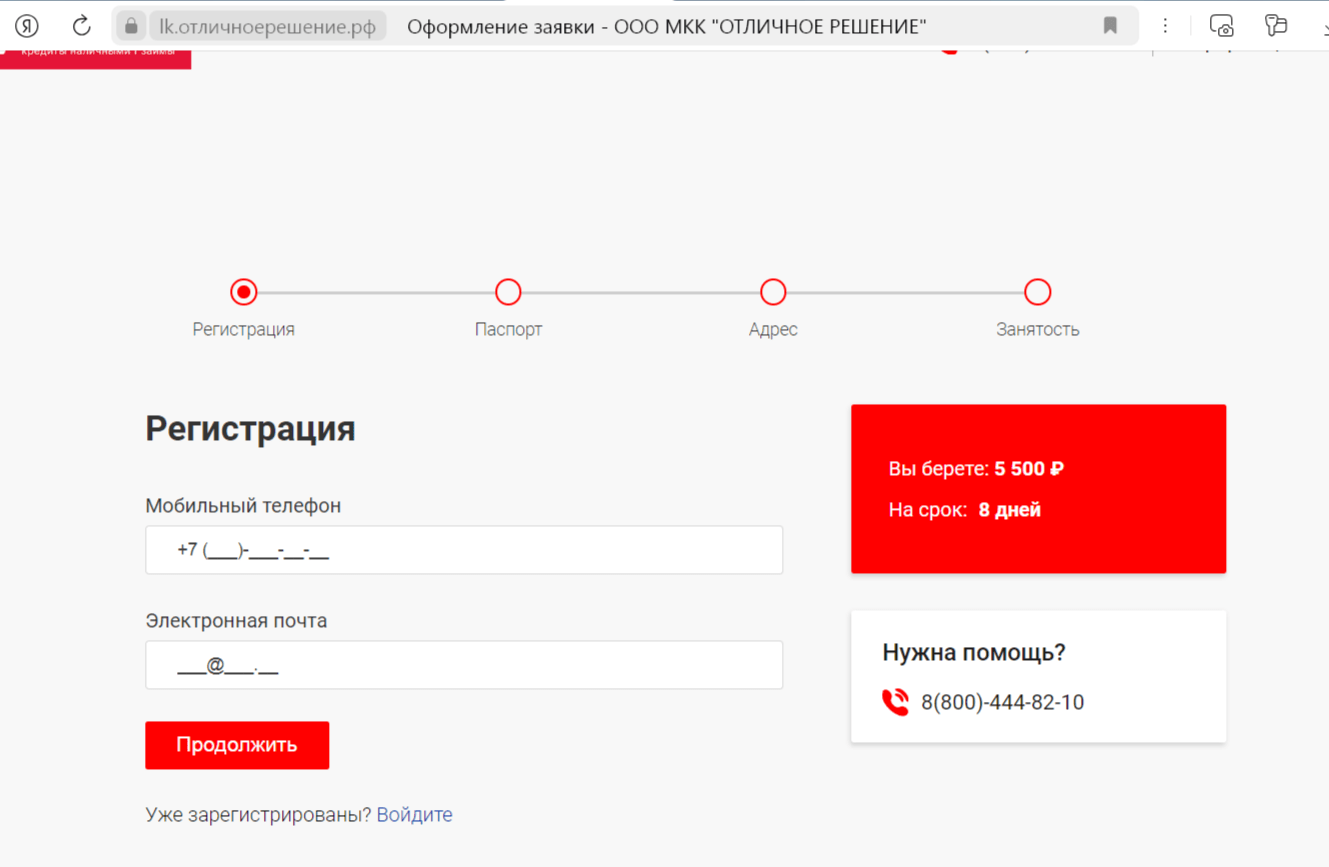Focus the Мобильный телефон input field

pyautogui.click(x=464, y=550)
